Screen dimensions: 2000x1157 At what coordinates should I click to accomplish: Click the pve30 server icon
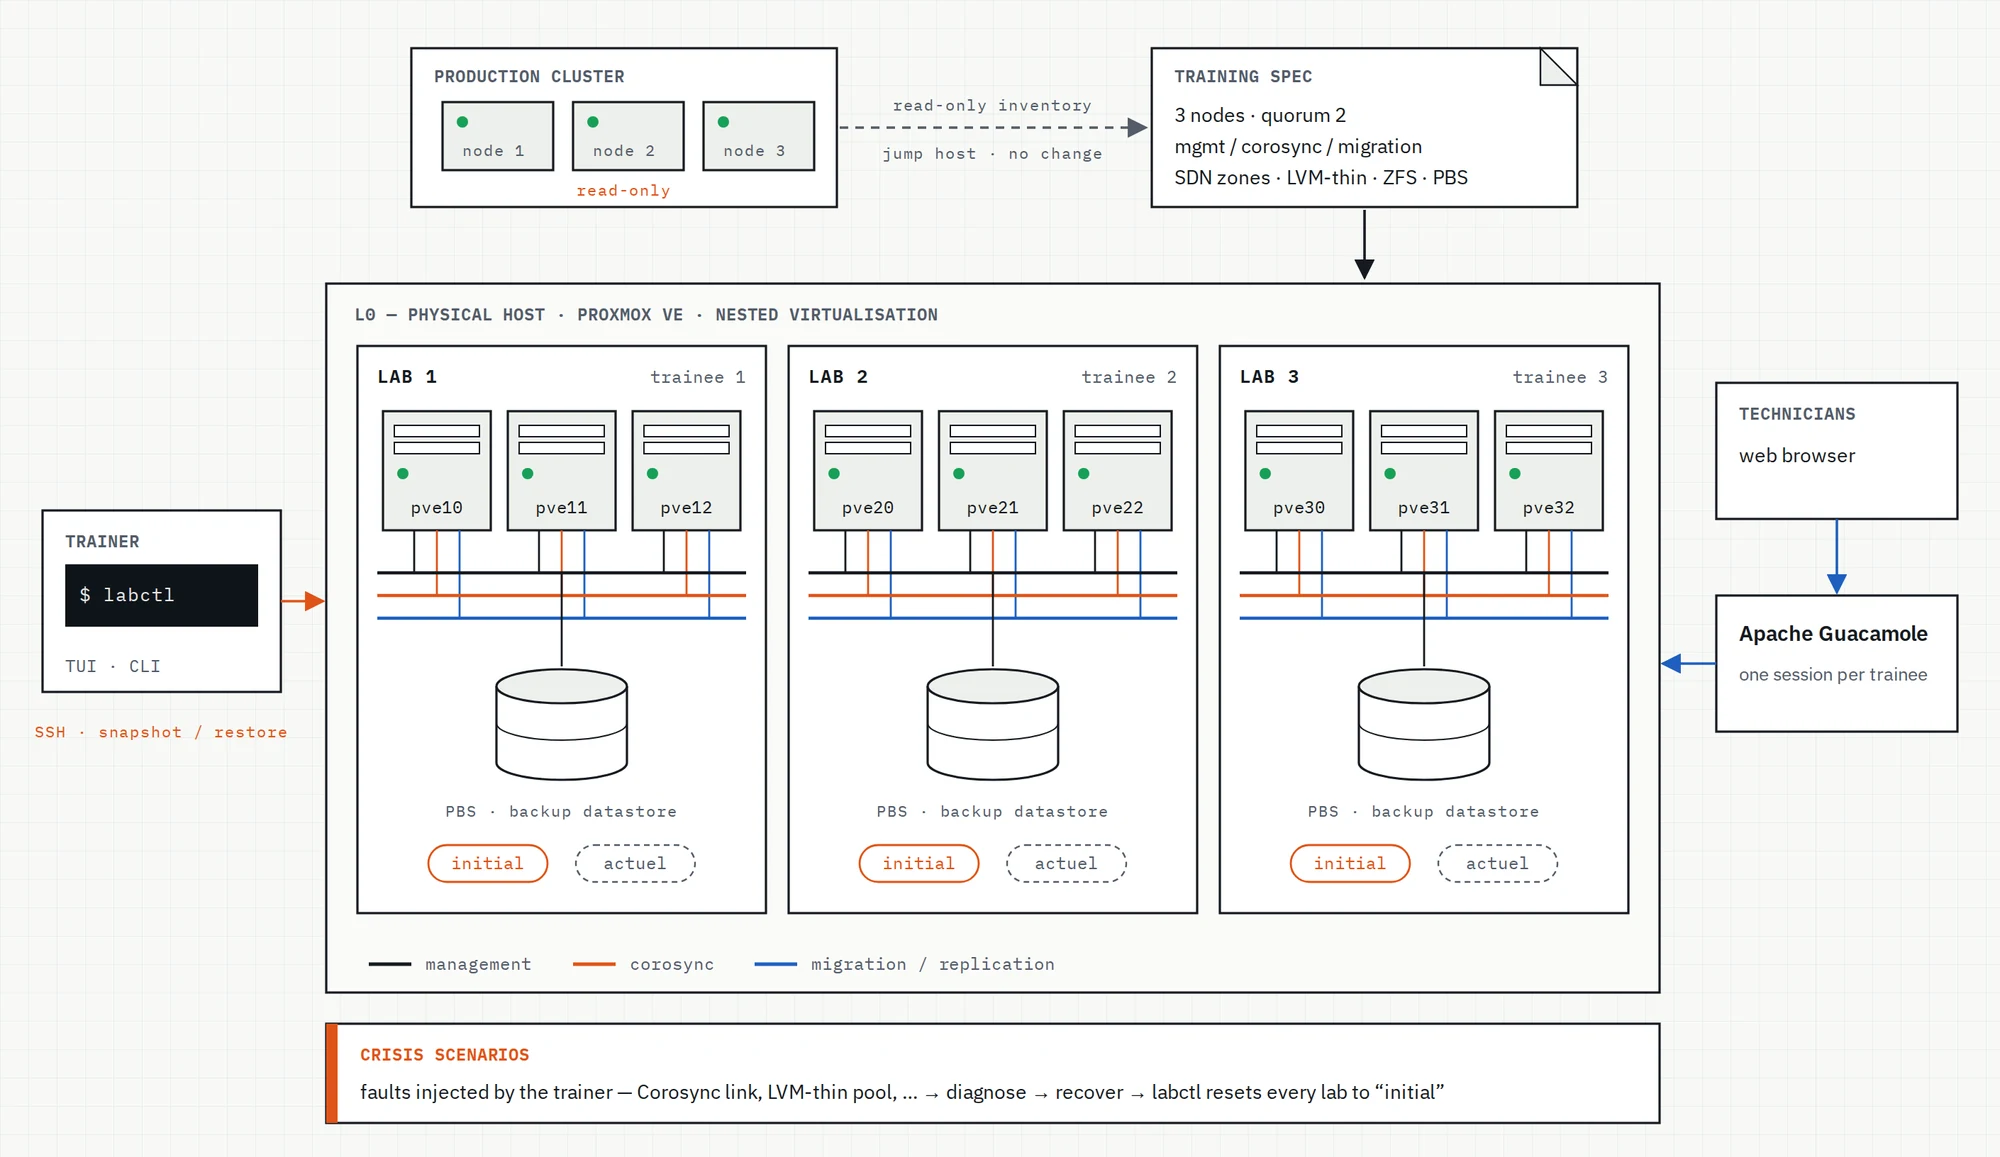click(x=1299, y=470)
